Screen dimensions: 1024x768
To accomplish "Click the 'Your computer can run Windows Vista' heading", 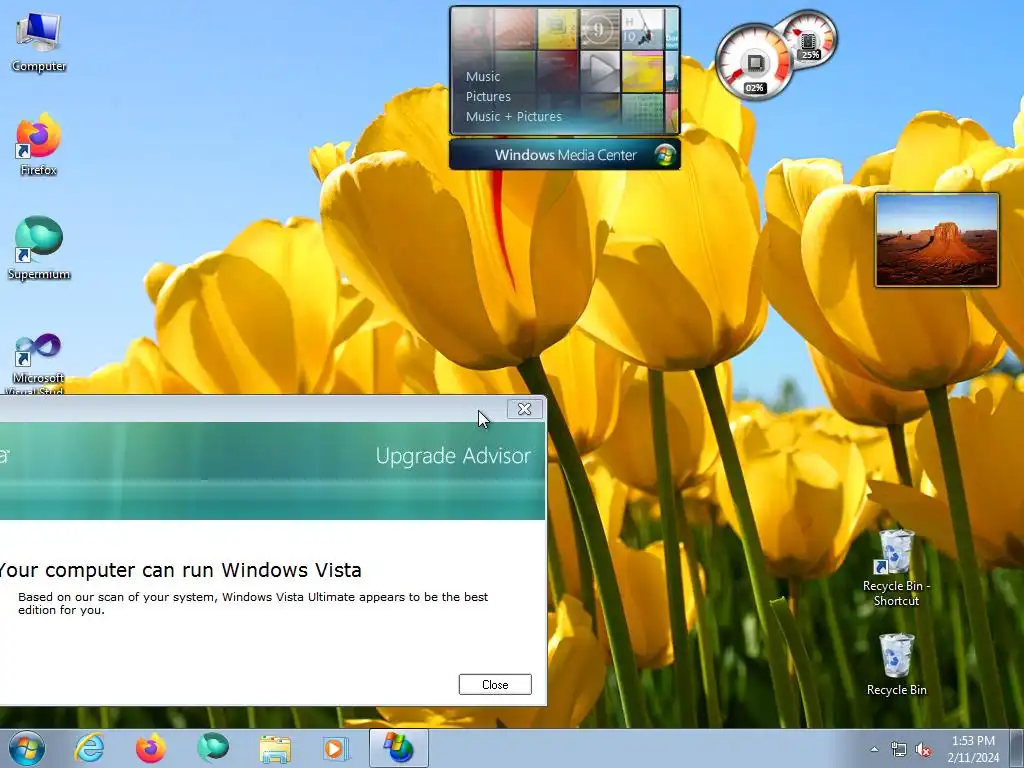I will click(180, 570).
